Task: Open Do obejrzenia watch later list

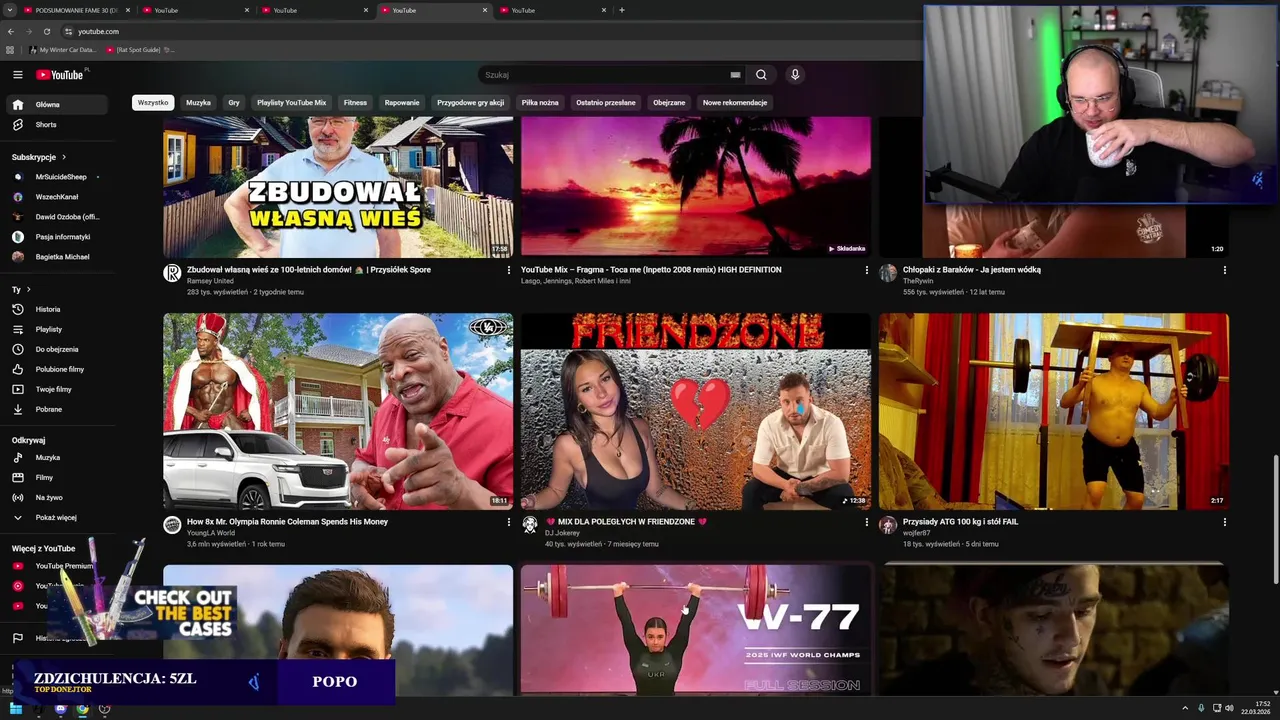Action: (x=60, y=349)
